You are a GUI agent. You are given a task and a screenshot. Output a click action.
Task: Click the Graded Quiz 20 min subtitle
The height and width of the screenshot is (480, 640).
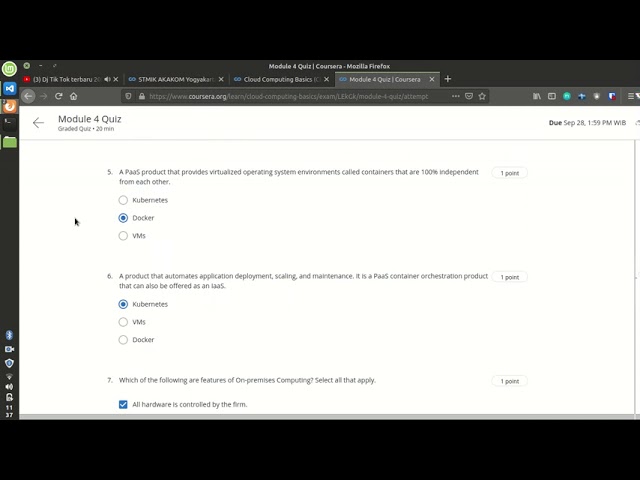tap(86, 129)
